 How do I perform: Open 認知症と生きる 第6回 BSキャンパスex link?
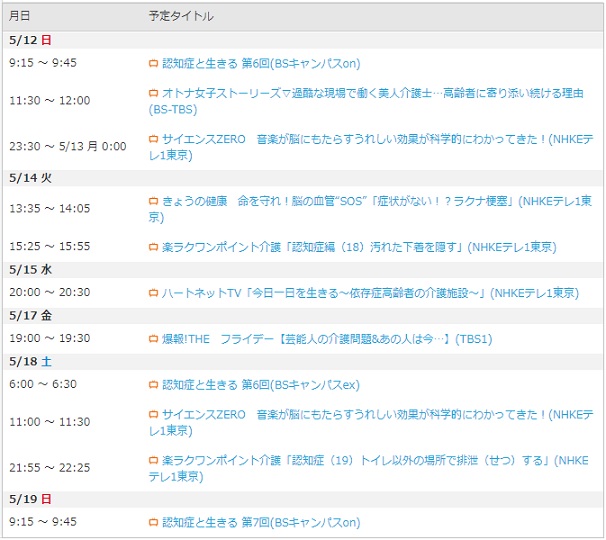[x=261, y=385]
